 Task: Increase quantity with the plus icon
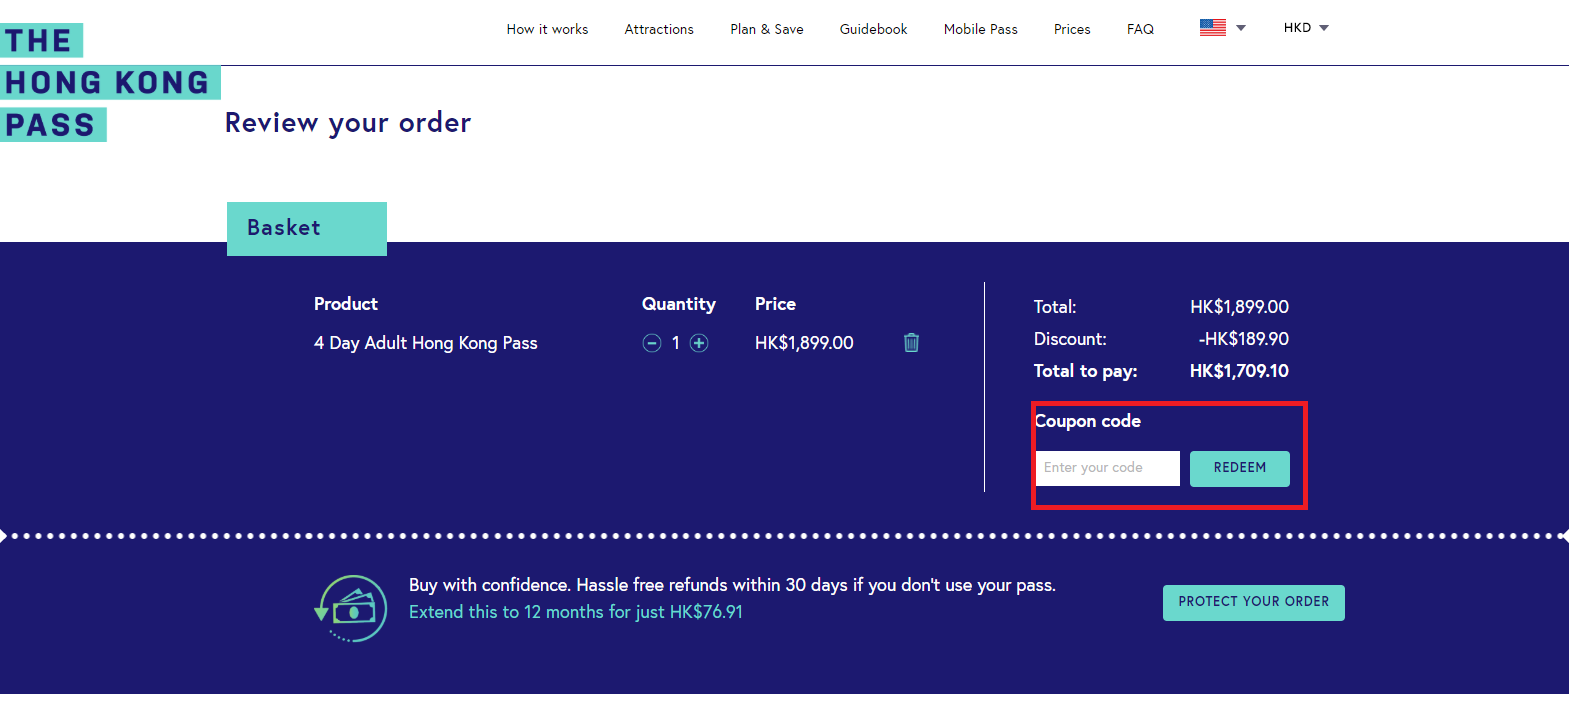(x=699, y=343)
